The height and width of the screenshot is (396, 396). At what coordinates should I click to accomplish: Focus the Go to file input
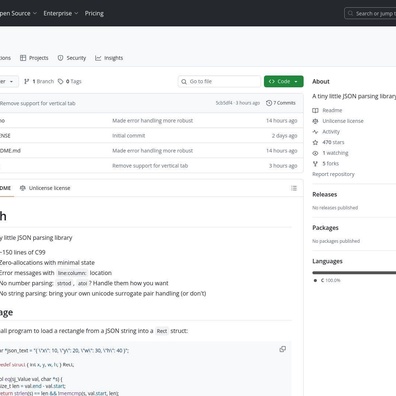click(x=219, y=81)
